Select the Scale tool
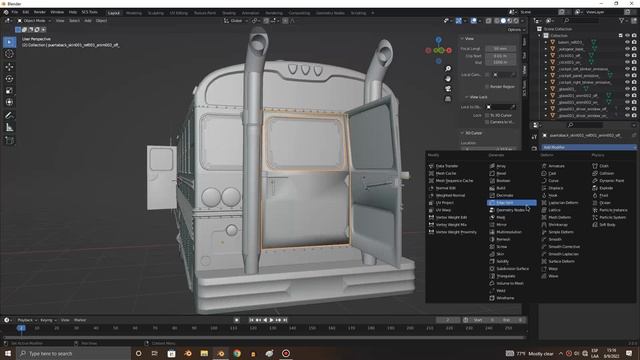 9,91
